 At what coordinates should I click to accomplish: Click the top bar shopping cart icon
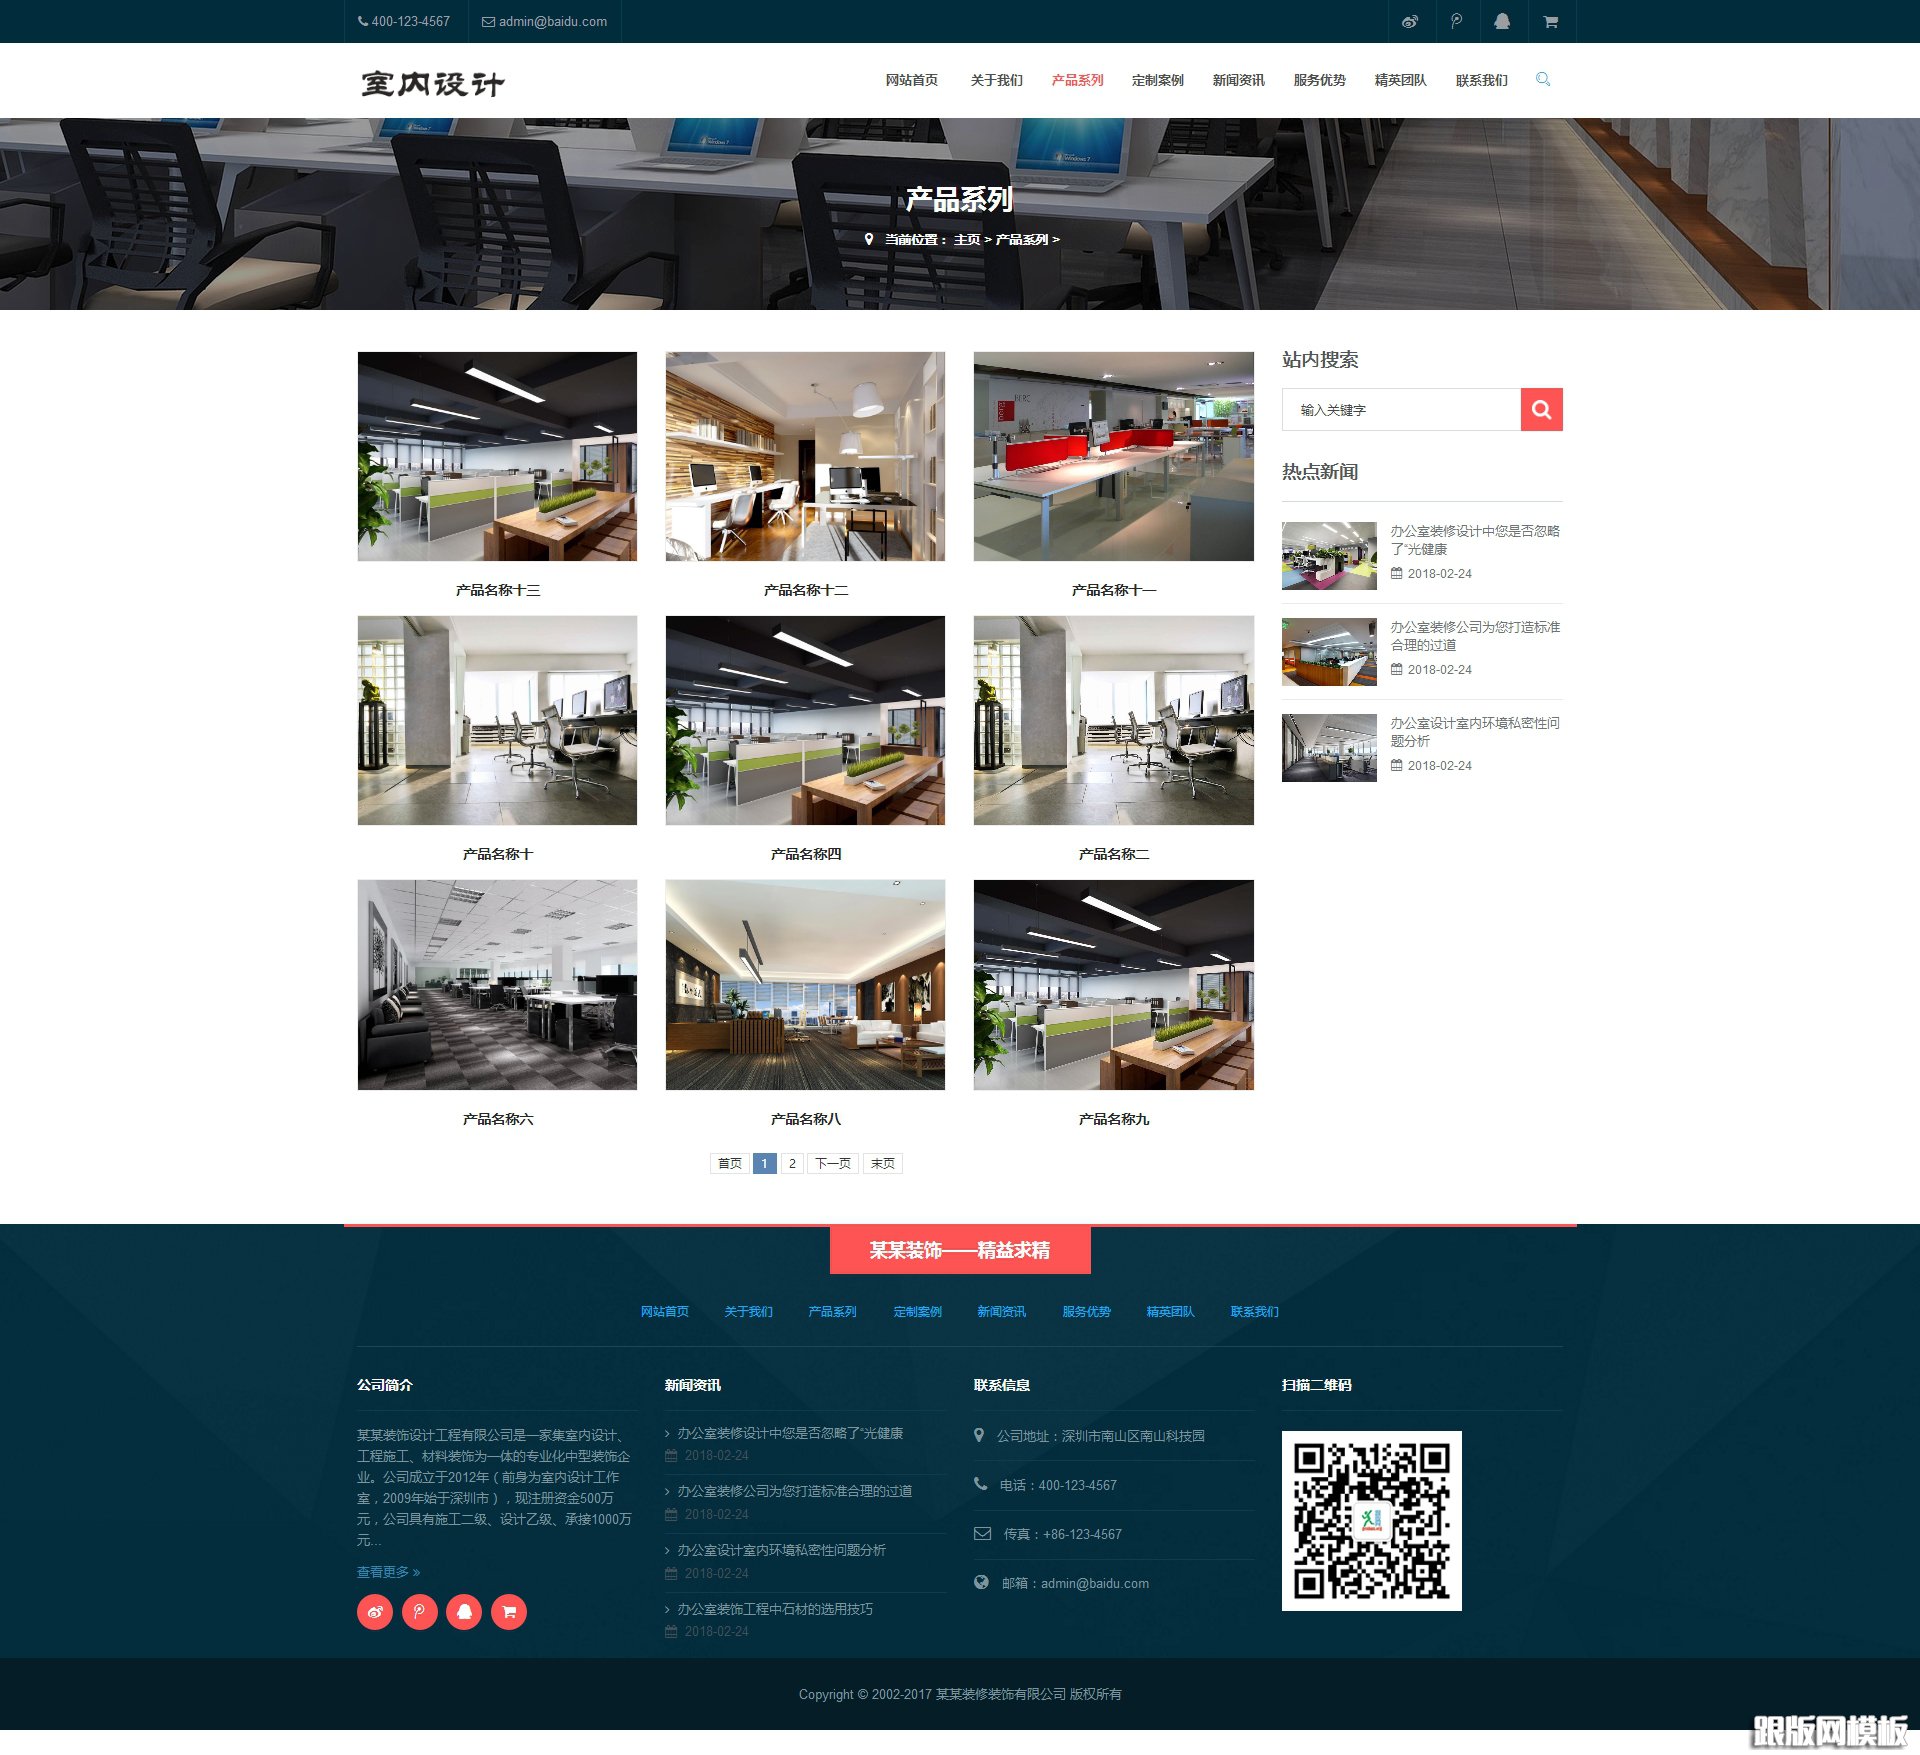(x=1550, y=21)
